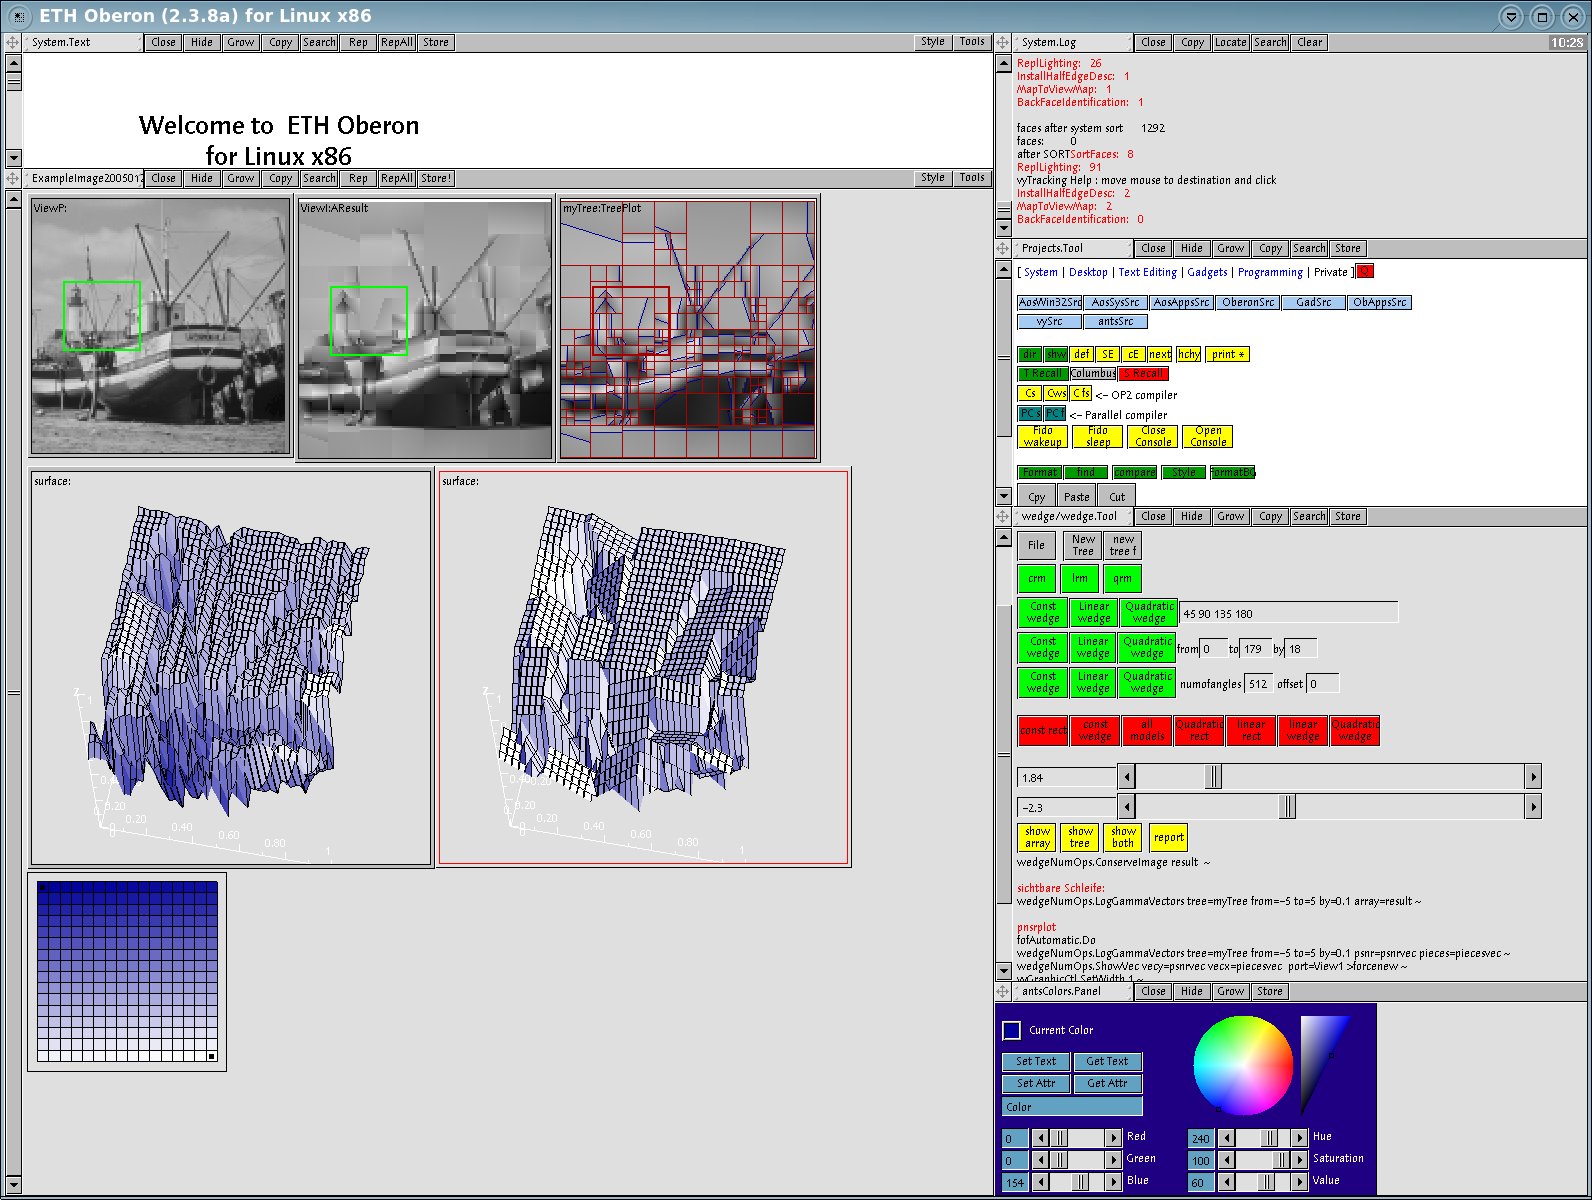The width and height of the screenshot is (1592, 1200).
Task: Click the move handle icon of the wedge/wedge.Tool viewer
Action: [1002, 516]
